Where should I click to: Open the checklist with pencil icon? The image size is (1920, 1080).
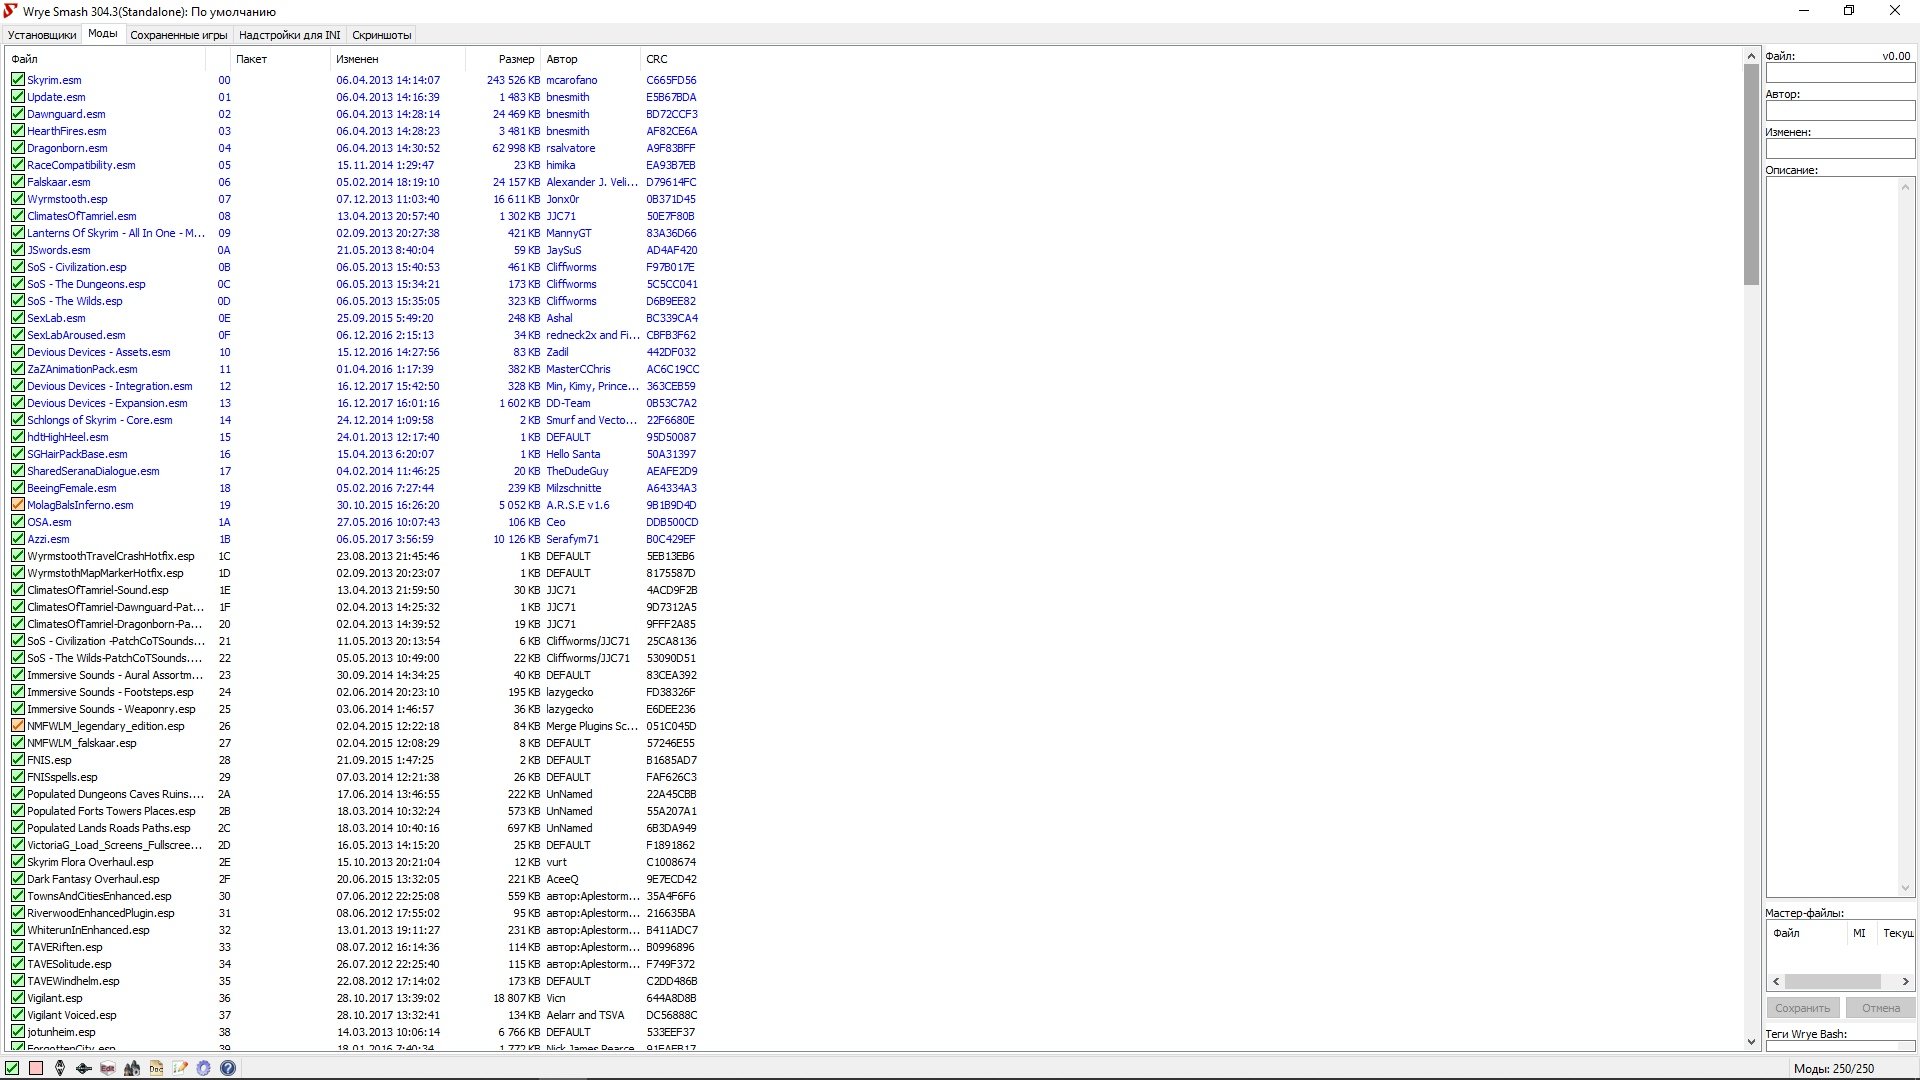[x=180, y=1068]
